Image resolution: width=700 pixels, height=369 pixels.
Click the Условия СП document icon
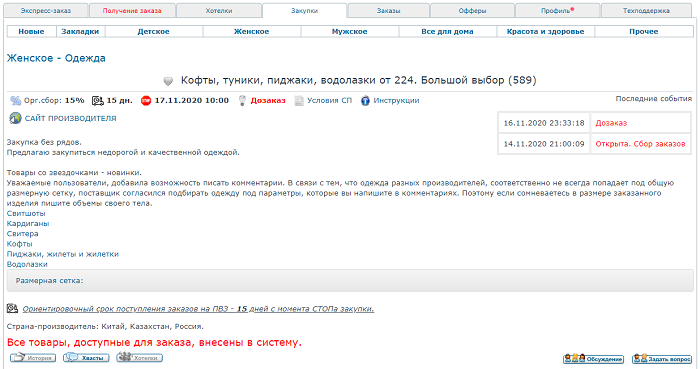pos(299,100)
